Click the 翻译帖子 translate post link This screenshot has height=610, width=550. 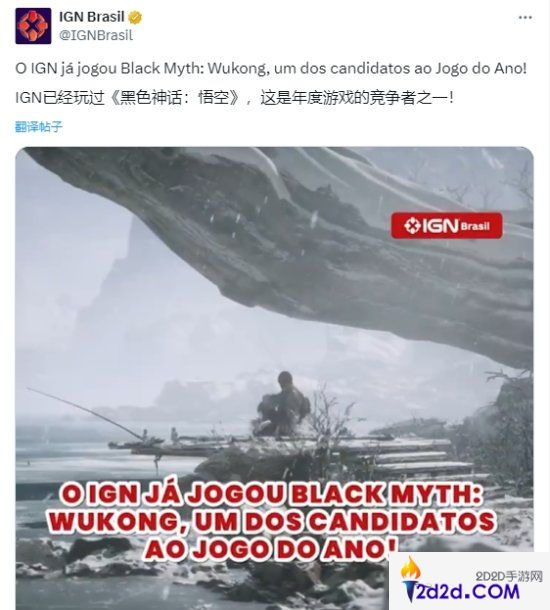point(39,126)
